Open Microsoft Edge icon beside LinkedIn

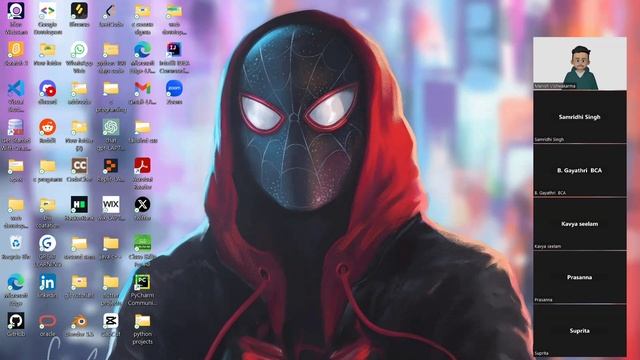(16, 282)
